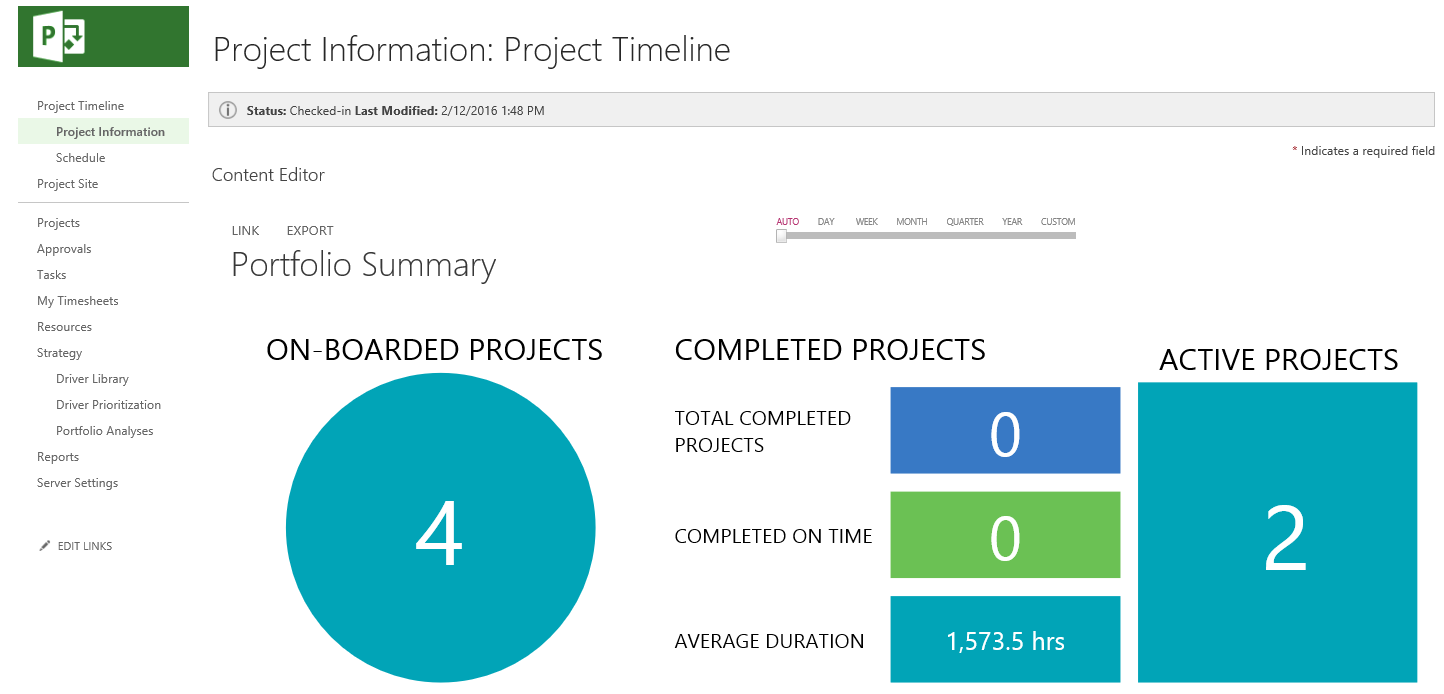Go to Project Site
The image size is (1444, 694).
(67, 184)
